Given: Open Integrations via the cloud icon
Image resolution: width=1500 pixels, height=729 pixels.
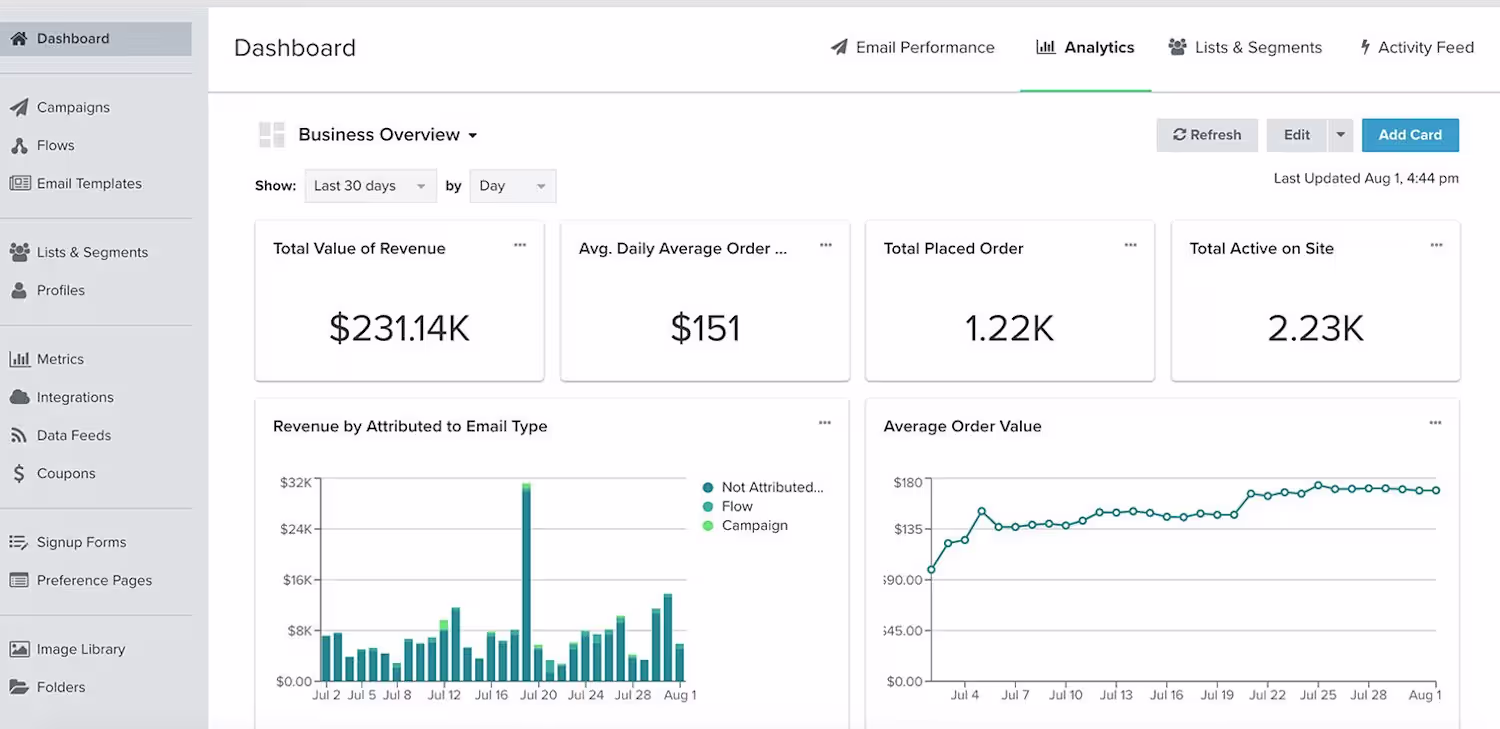Looking at the screenshot, I should (x=19, y=397).
